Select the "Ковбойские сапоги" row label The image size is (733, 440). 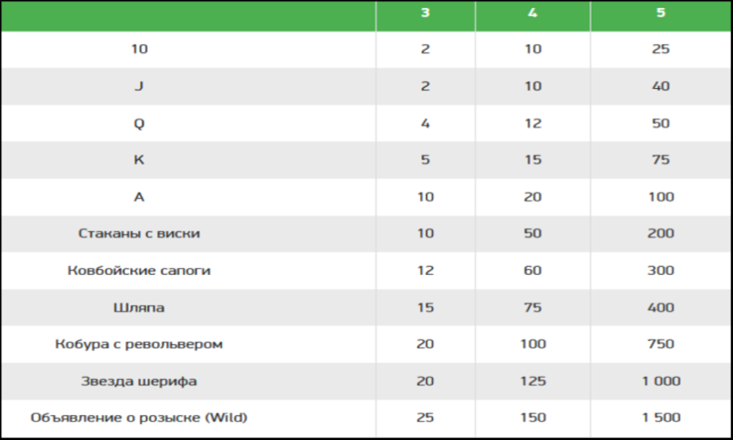[x=139, y=270]
